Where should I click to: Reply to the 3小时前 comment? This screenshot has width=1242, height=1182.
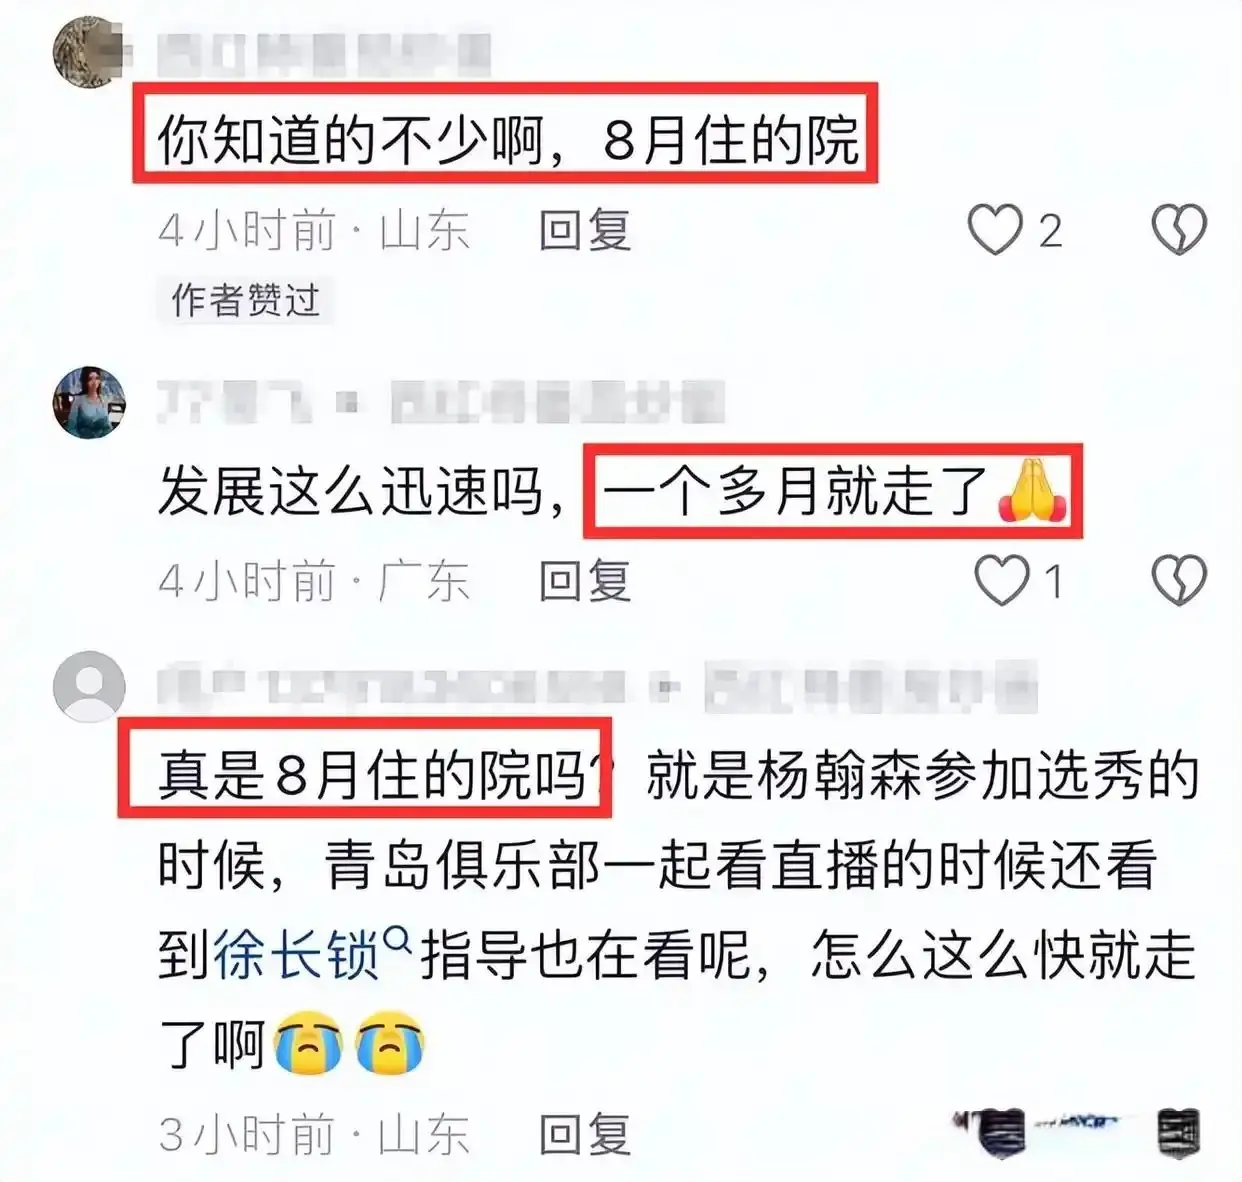[585, 1134]
